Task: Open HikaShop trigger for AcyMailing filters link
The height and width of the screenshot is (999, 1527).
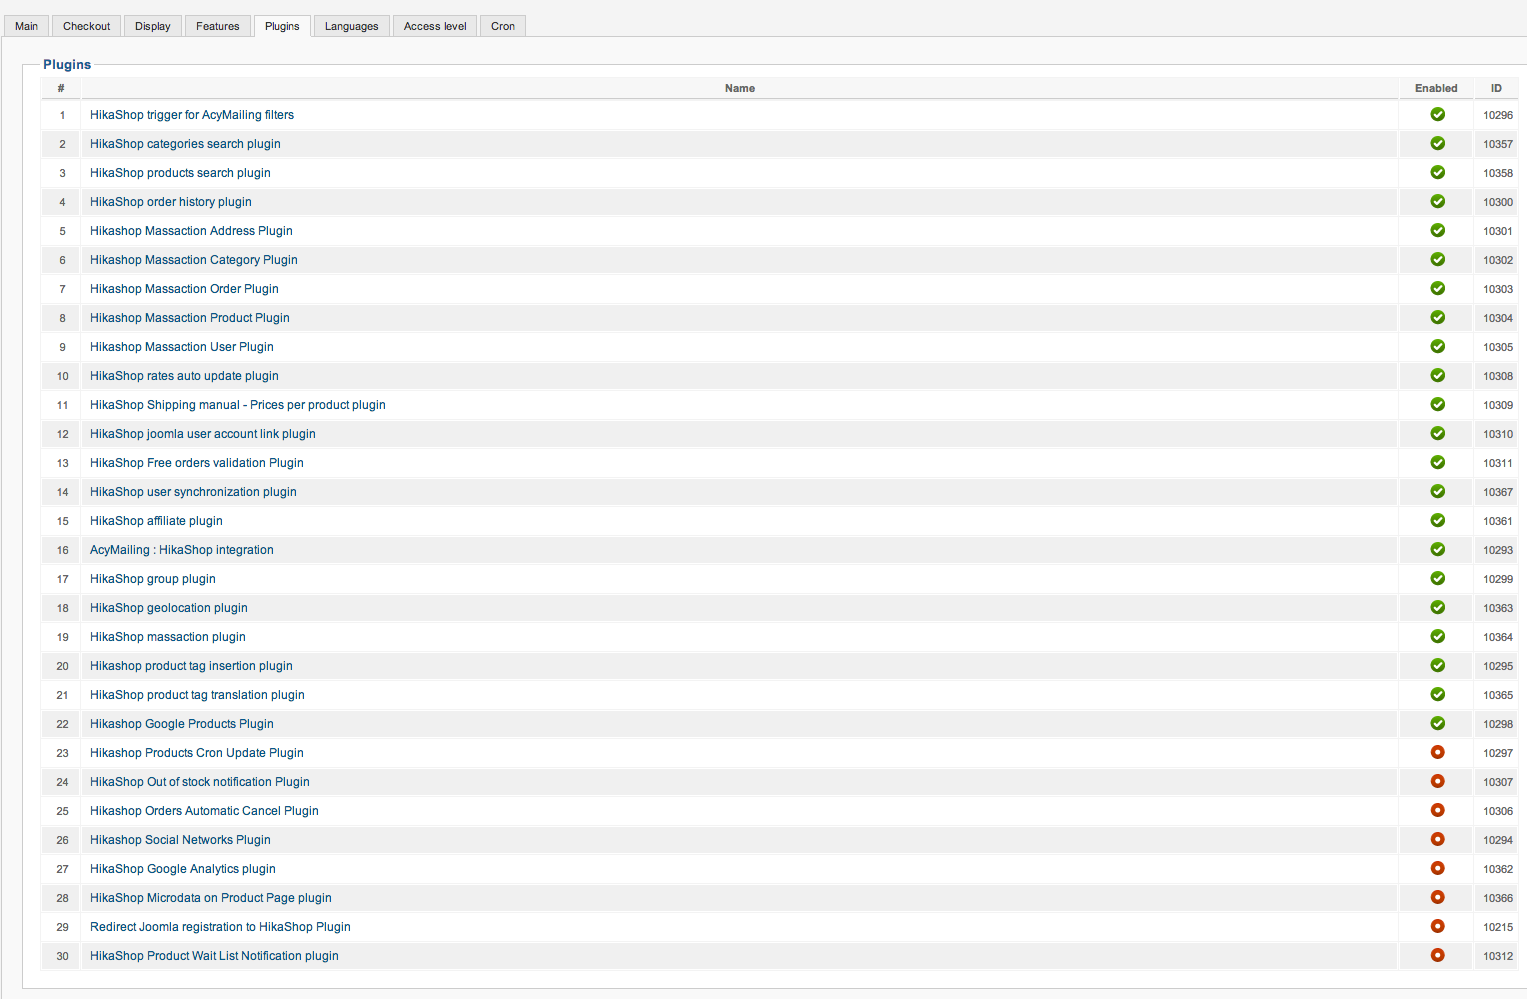Action: pyautogui.click(x=192, y=115)
